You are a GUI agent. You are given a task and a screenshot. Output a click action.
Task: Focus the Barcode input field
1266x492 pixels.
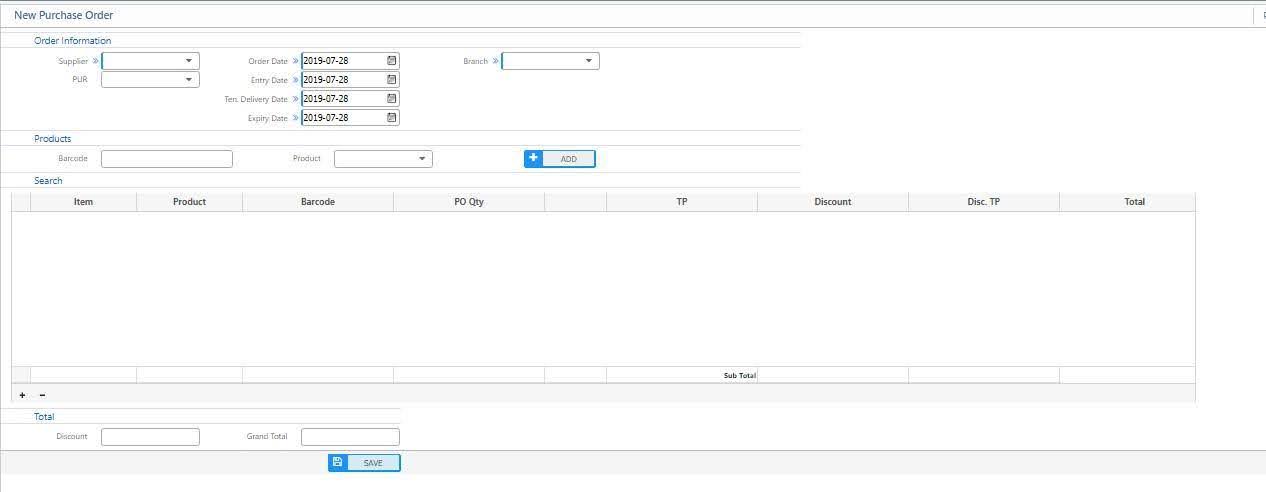[167, 159]
